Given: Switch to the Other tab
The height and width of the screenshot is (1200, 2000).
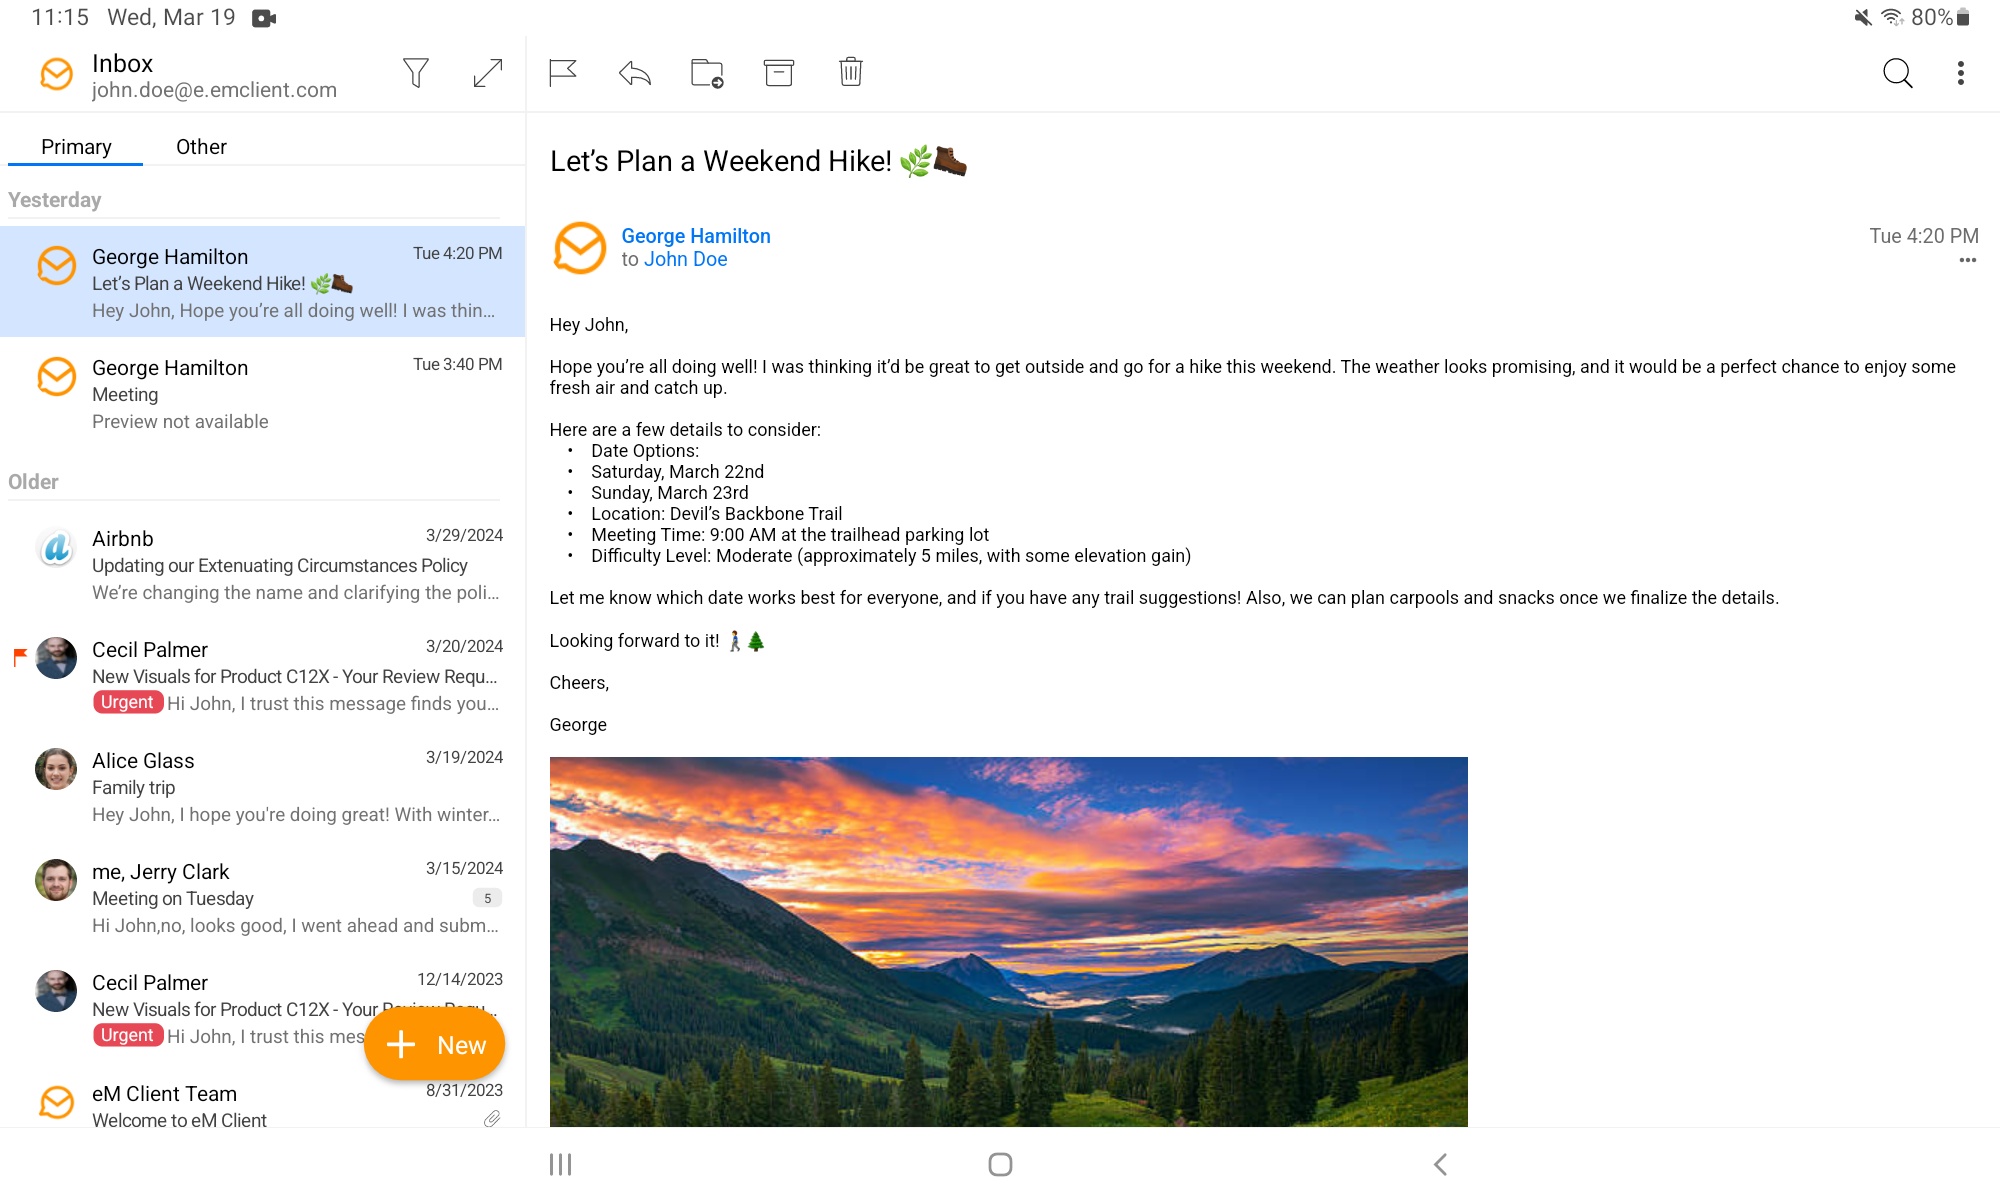Looking at the screenshot, I should (x=201, y=147).
